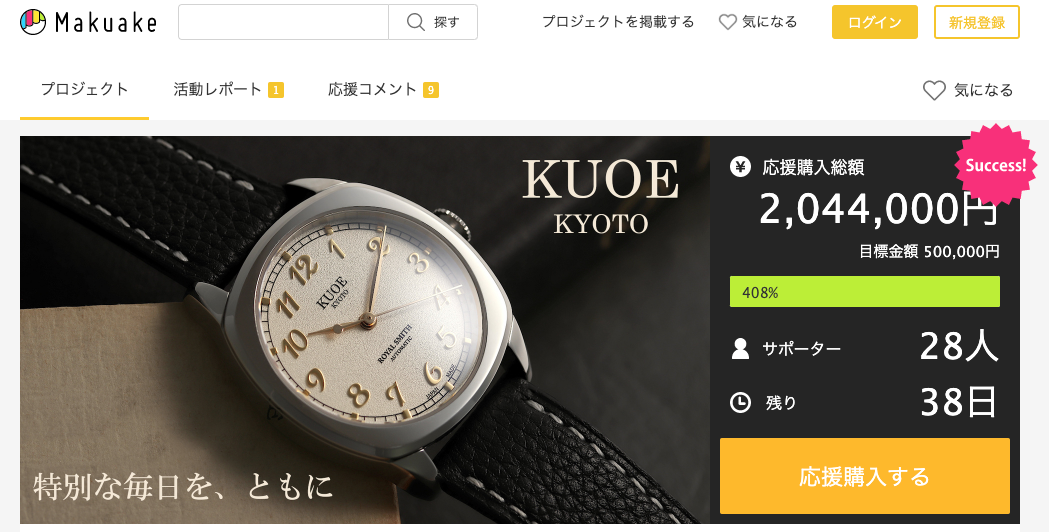Click the supporter person icon

pos(740,348)
